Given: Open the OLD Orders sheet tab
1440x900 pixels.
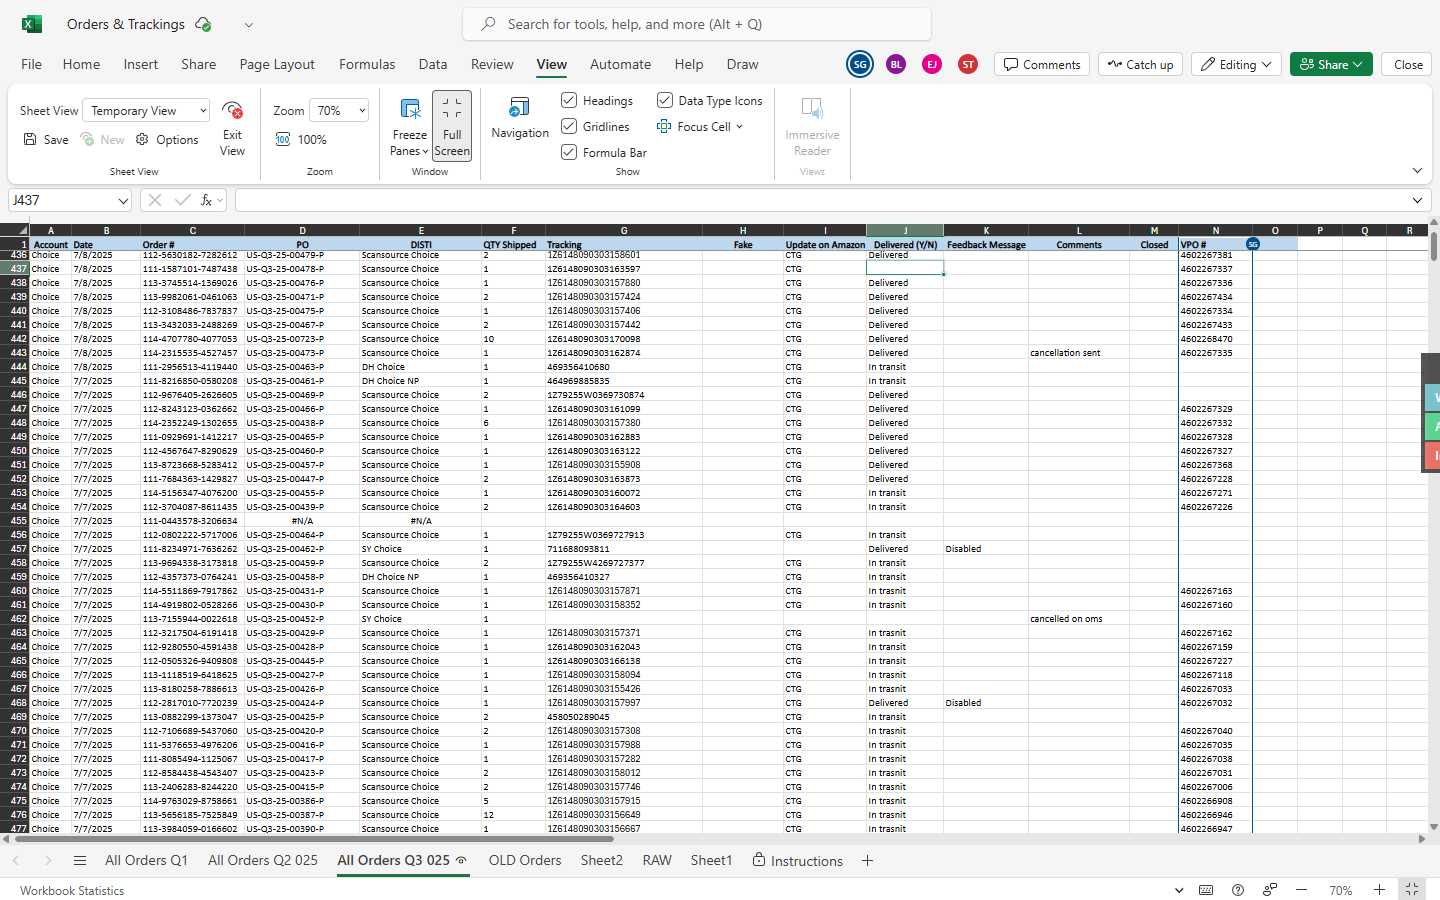Looking at the screenshot, I should pos(525,861).
